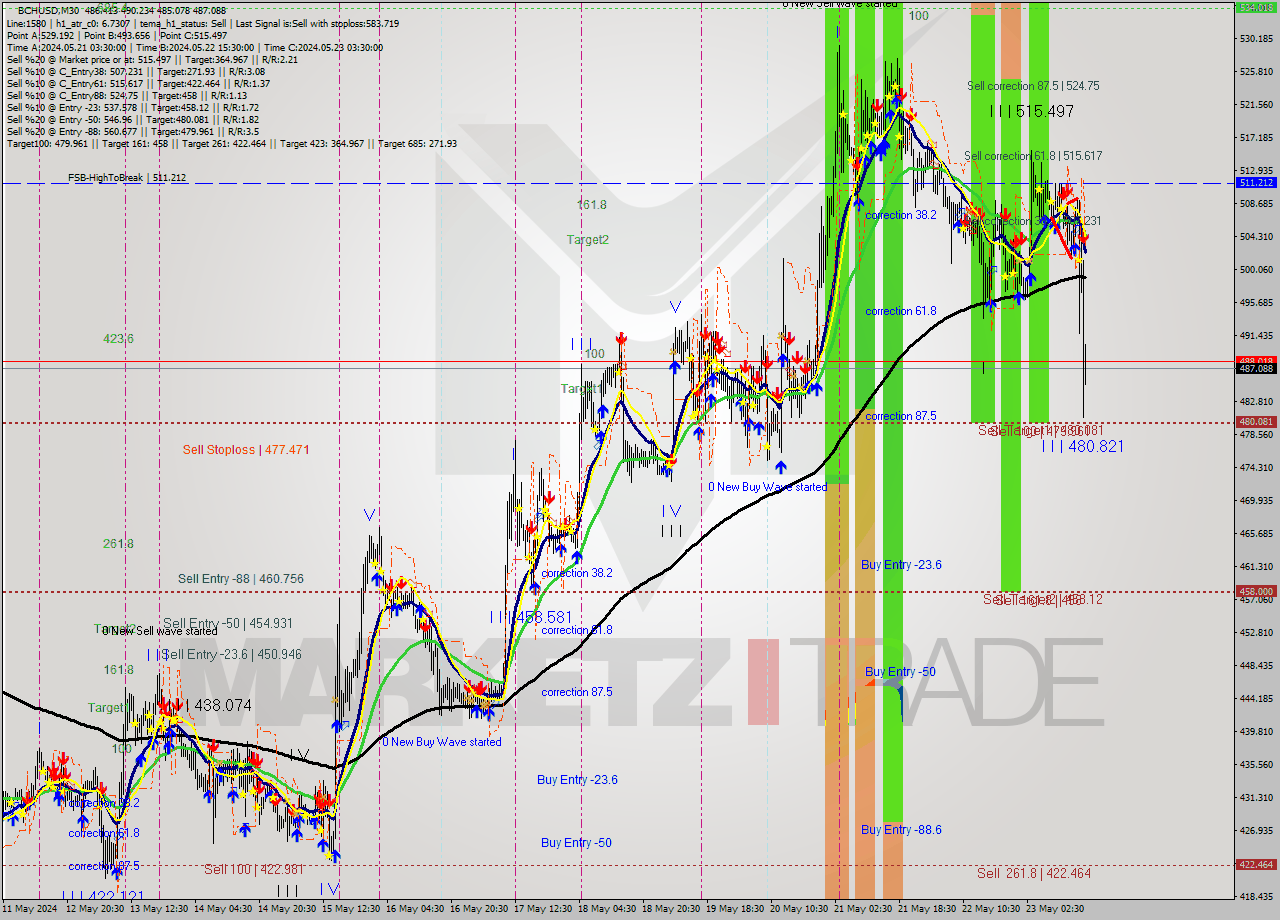Click the 511.212 price tag on axis
Screen dimensions: 1280x920
point(1256,183)
